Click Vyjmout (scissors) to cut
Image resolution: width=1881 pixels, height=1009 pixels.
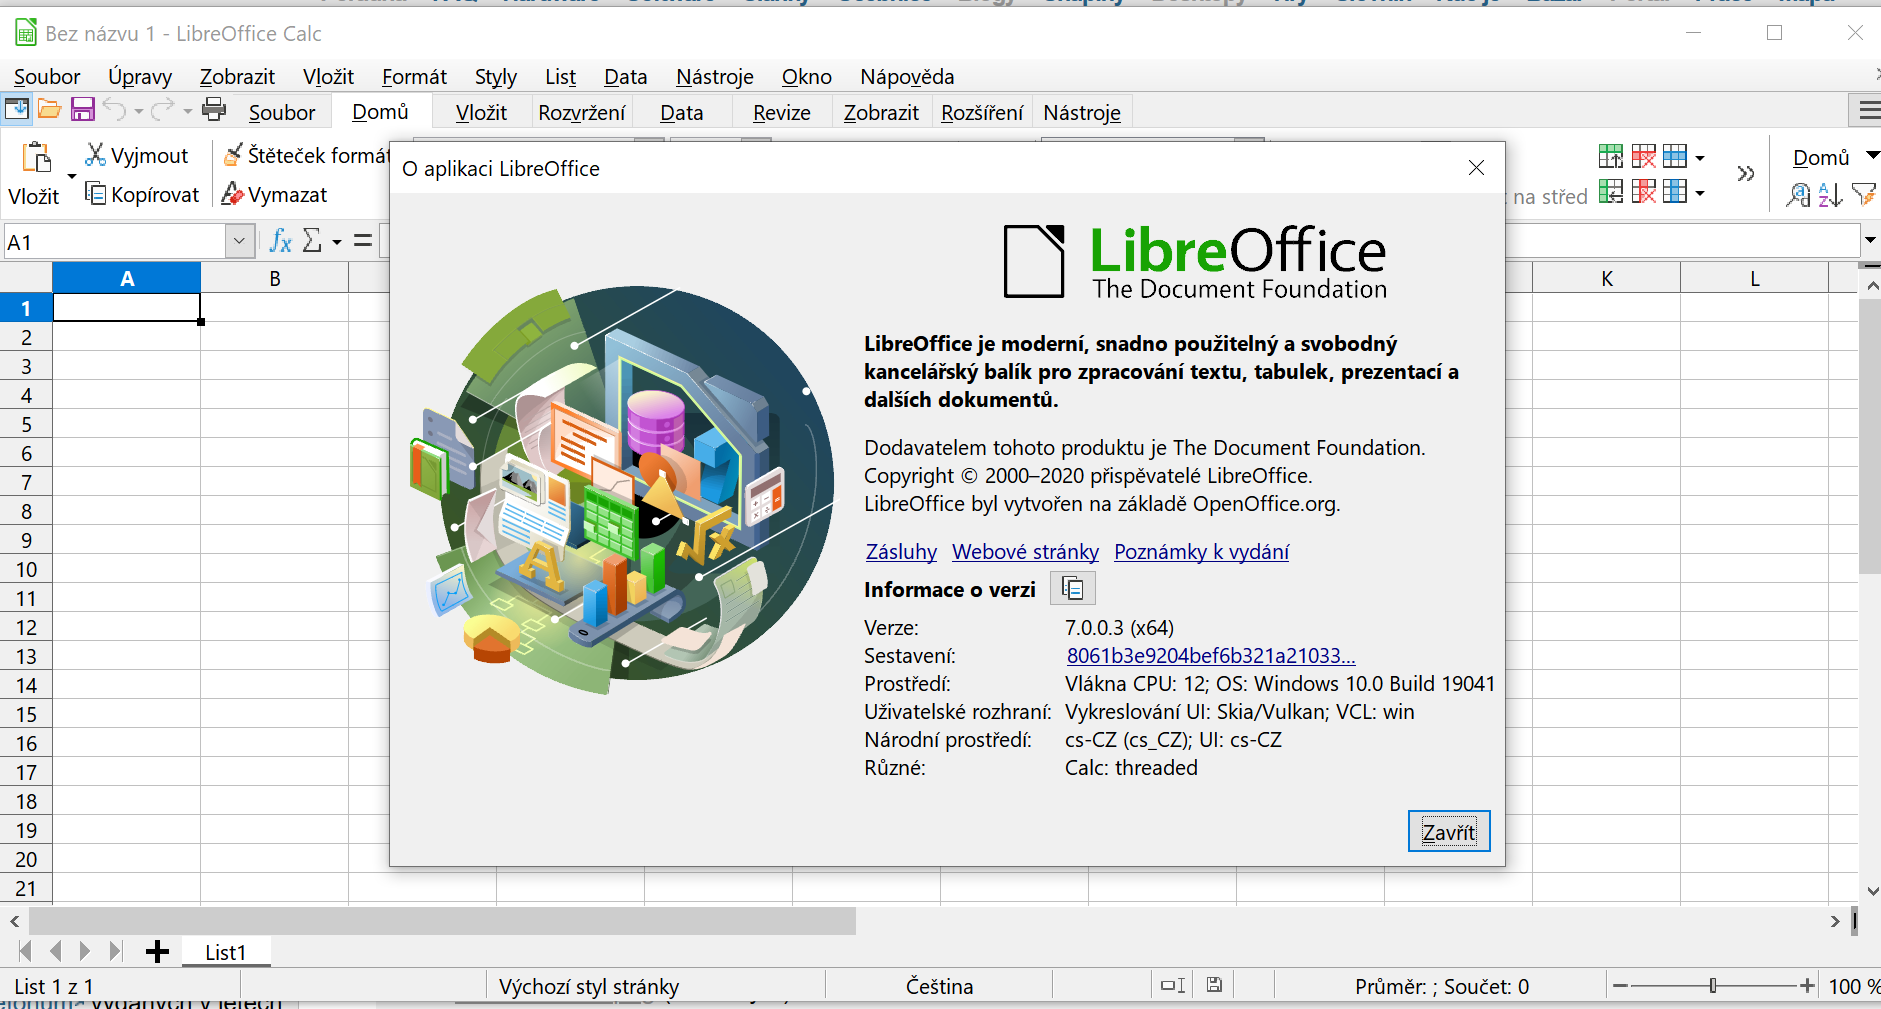(136, 155)
